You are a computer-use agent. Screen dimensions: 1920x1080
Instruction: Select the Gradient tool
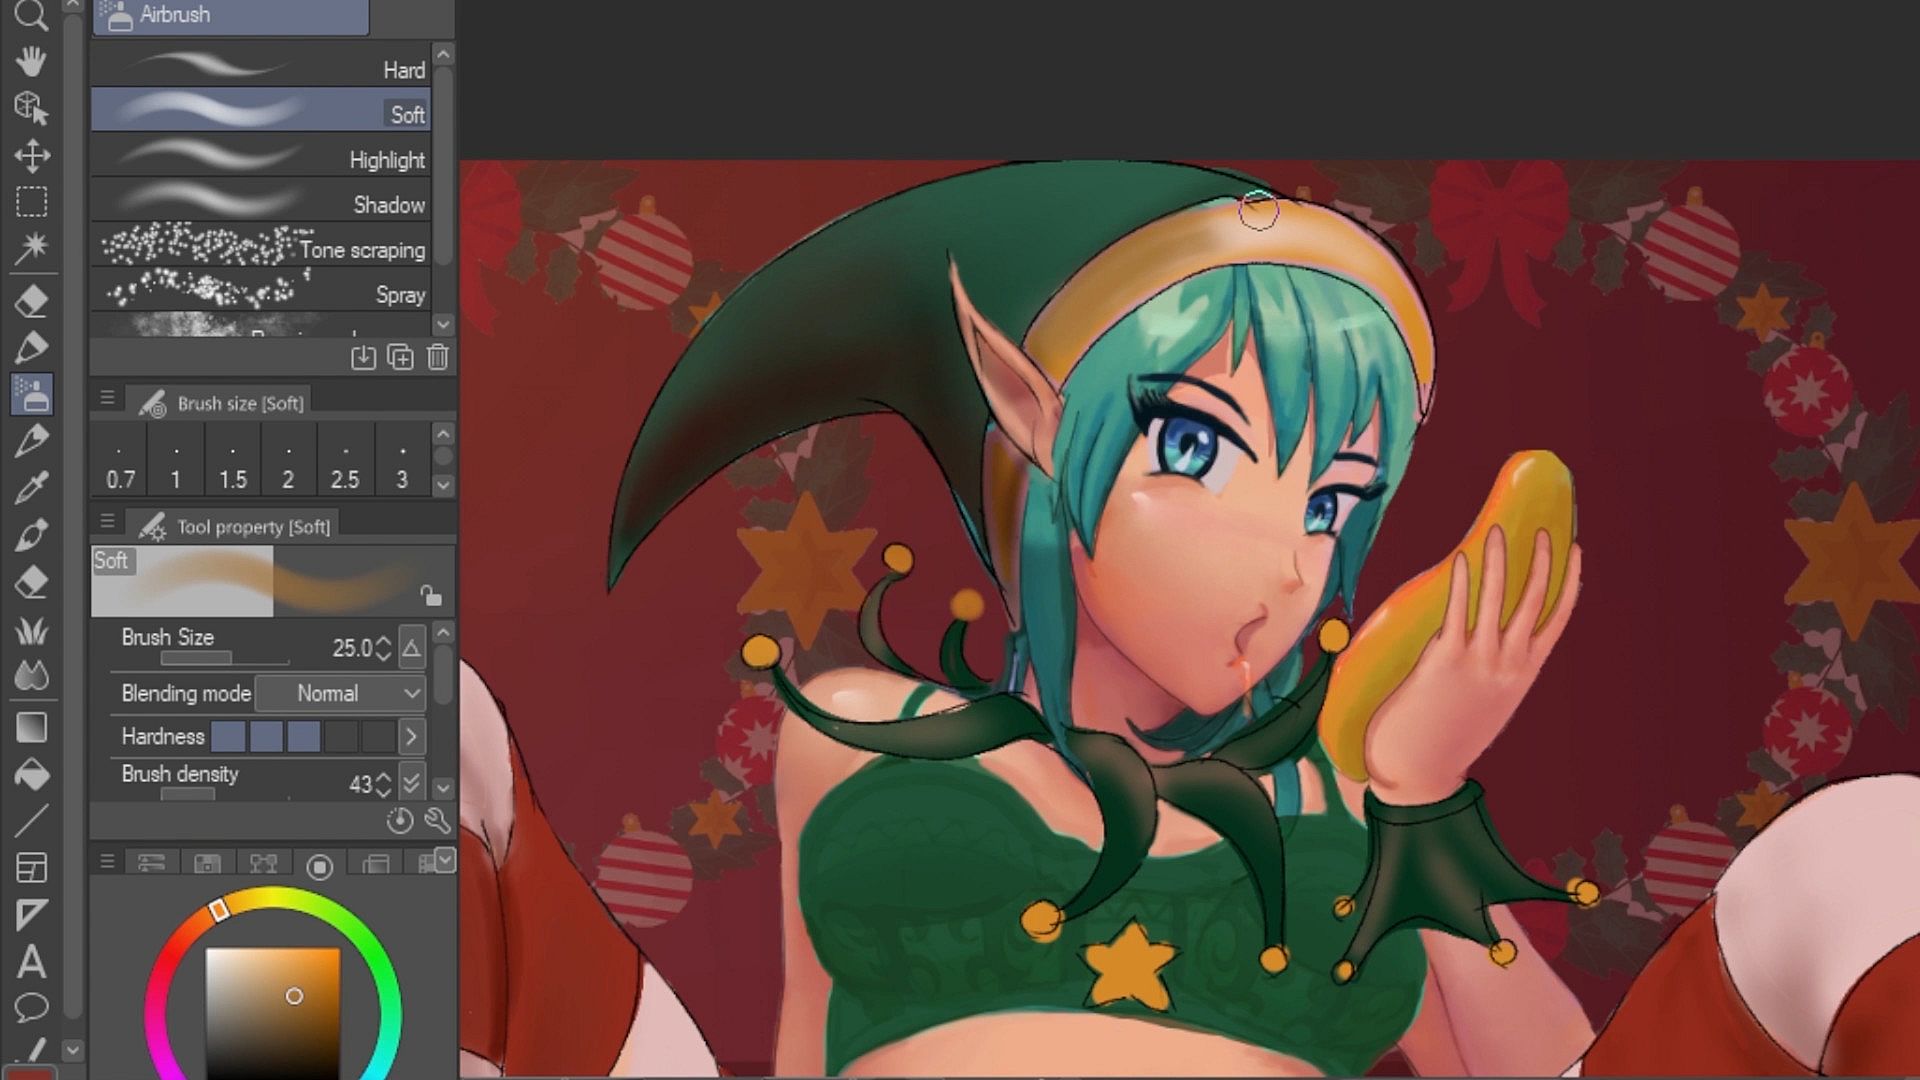31,728
